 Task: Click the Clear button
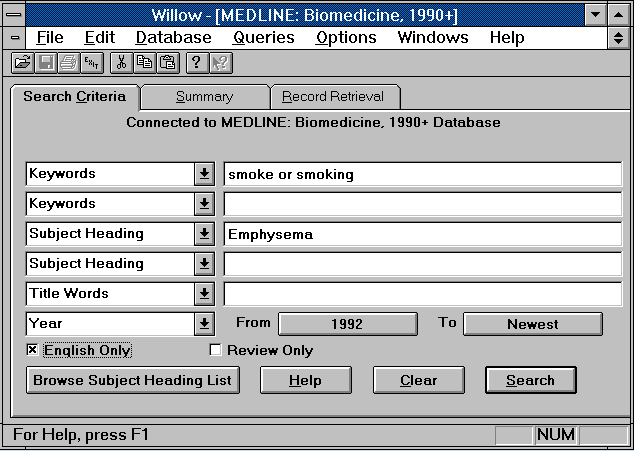tap(418, 380)
